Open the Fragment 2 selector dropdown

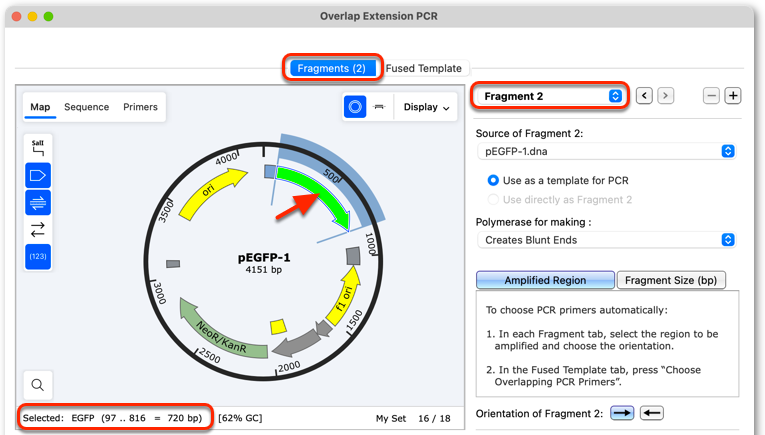[550, 96]
